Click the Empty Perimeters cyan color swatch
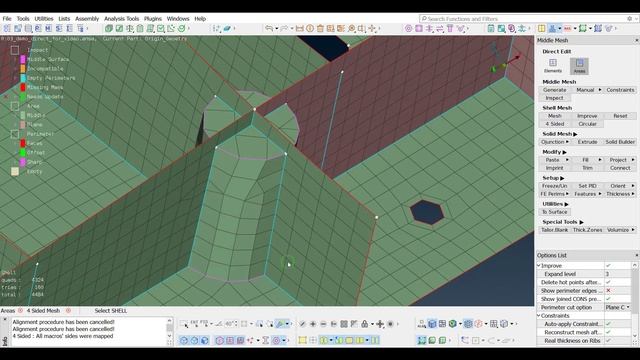The image size is (640, 360). 23,78
